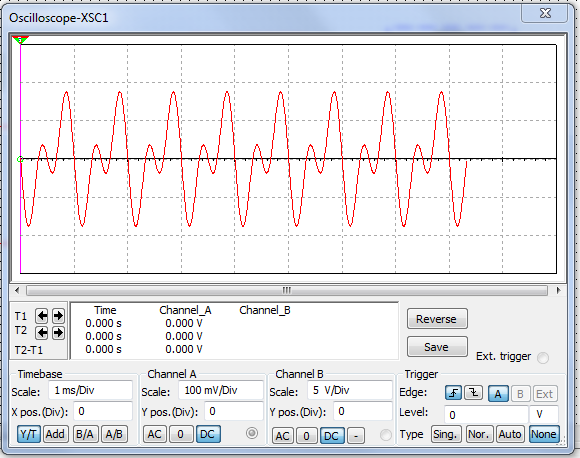Move cursor T1 right with arrow
The height and width of the screenshot is (458, 580).
pyautogui.click(x=58, y=316)
